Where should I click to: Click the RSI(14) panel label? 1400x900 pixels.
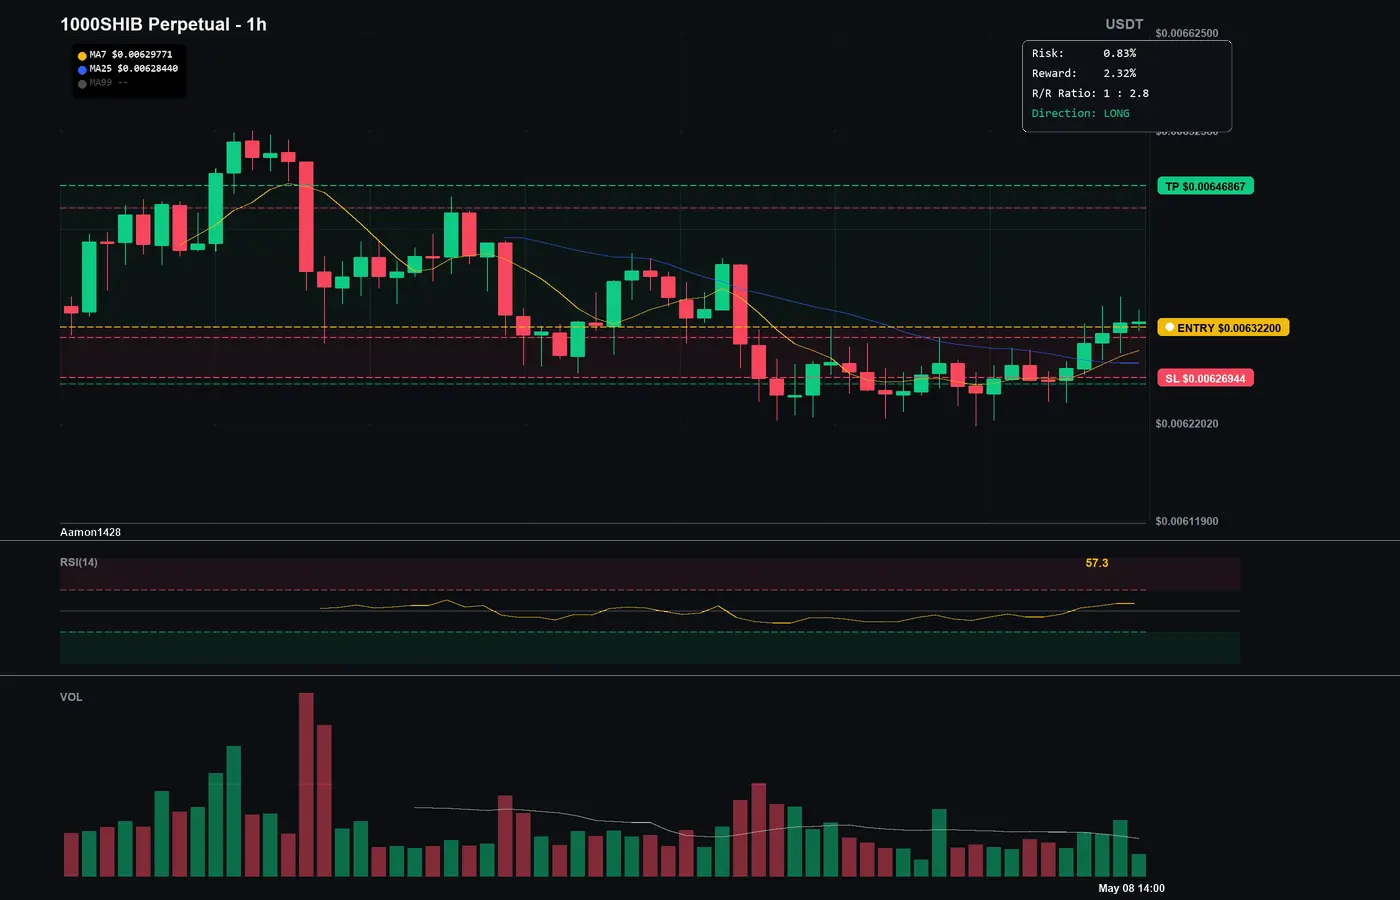tap(79, 562)
